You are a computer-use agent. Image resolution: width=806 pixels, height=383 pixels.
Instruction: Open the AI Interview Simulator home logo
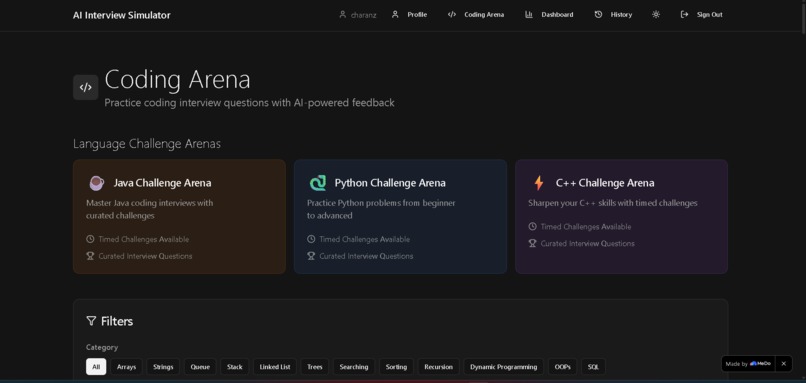pyautogui.click(x=121, y=15)
